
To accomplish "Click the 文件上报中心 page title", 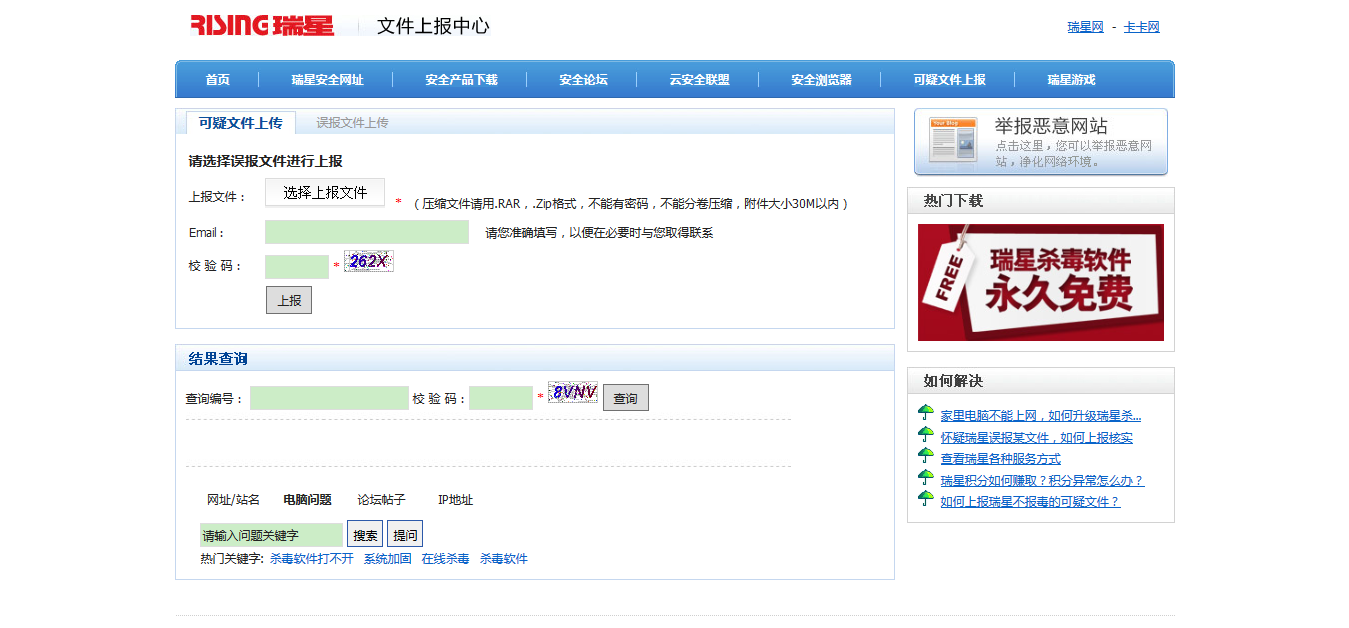I will [433, 26].
